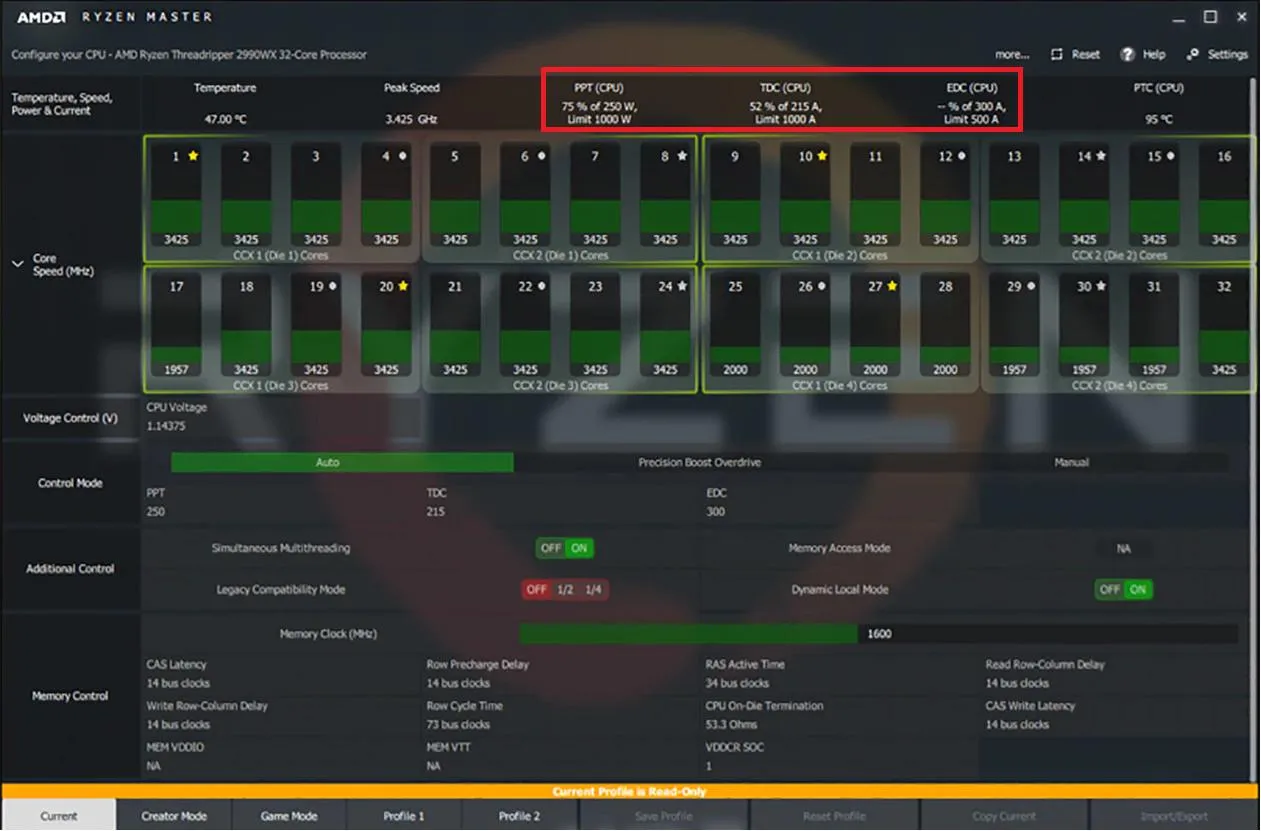This screenshot has height=831, width=1261.
Task: Toggle the Dynamic Local Mode switch
Action: tap(1124, 590)
